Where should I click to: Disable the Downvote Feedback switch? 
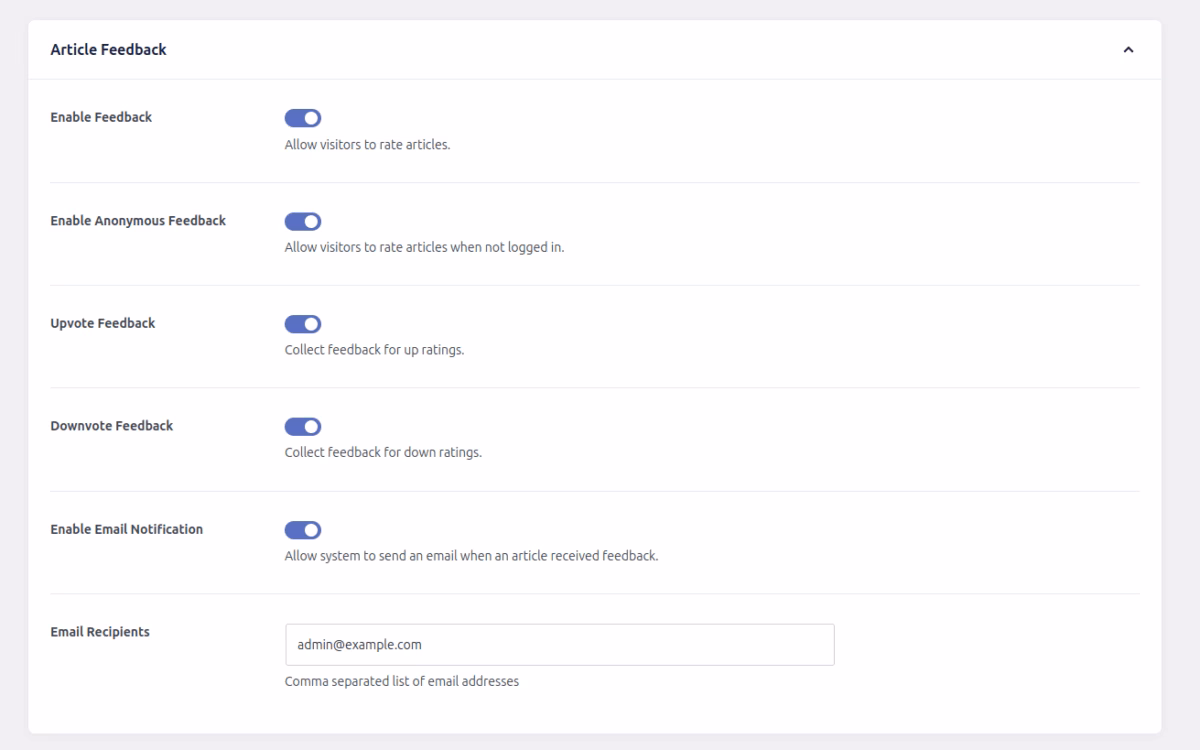pyautogui.click(x=303, y=426)
